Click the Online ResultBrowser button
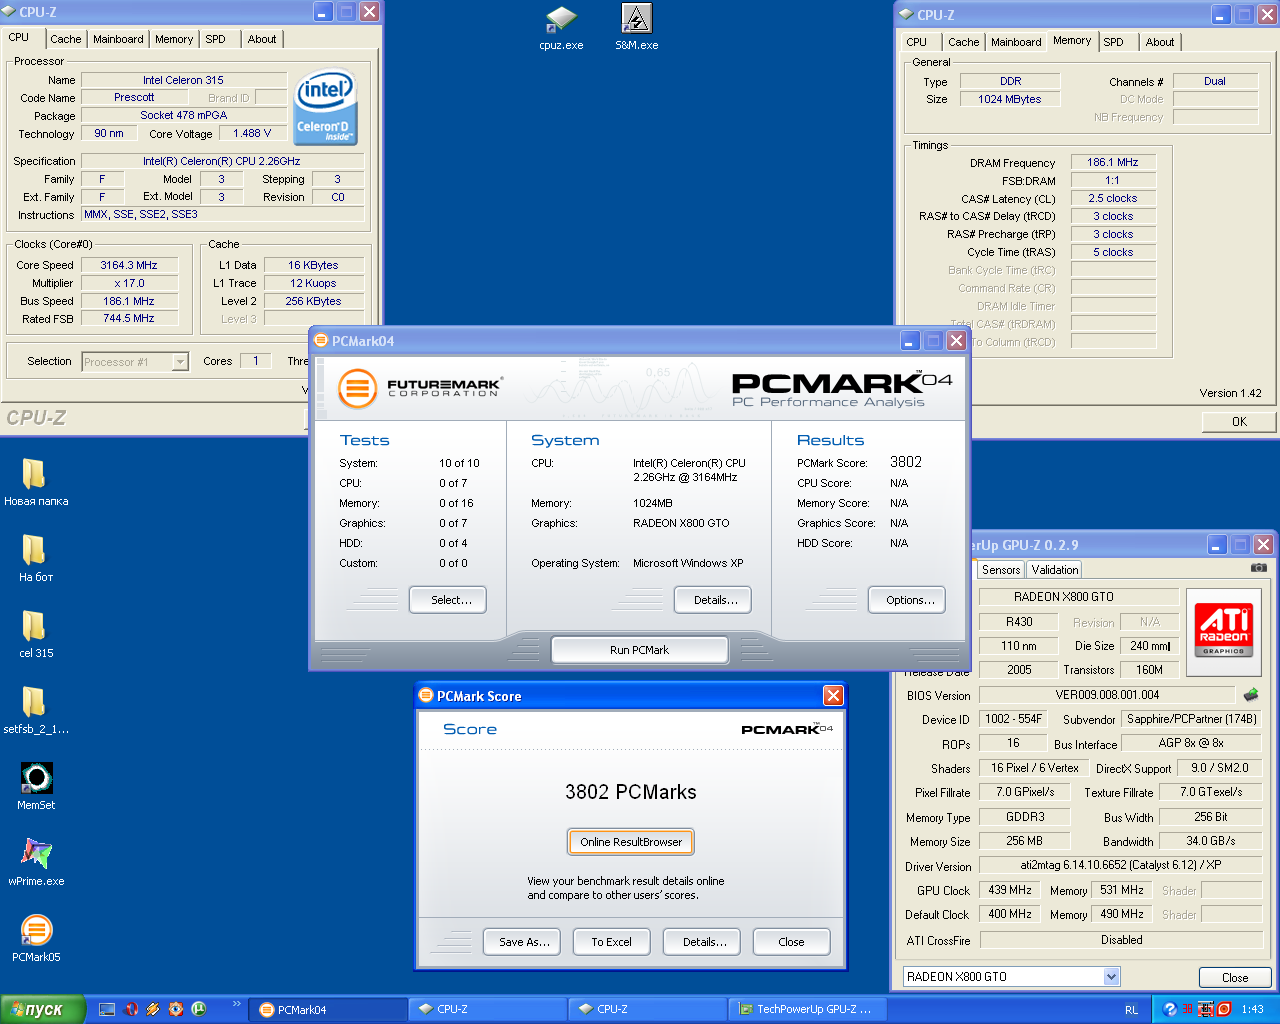 point(631,842)
